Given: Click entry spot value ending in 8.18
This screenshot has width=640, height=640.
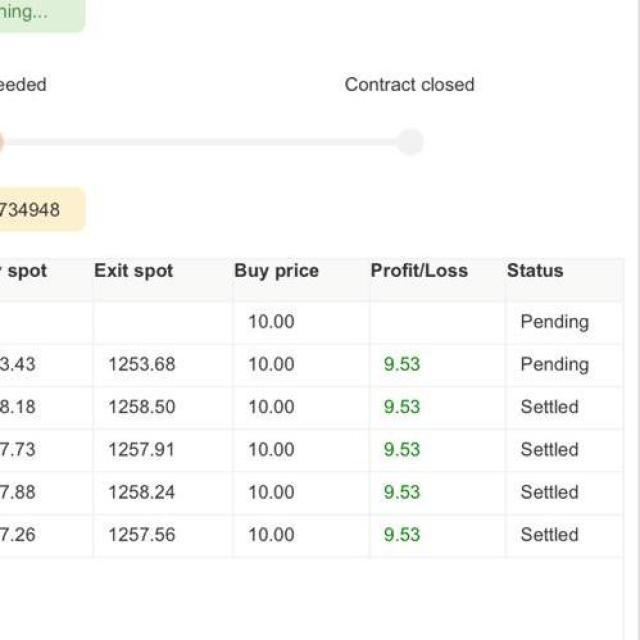Looking at the screenshot, I should 18,407.
